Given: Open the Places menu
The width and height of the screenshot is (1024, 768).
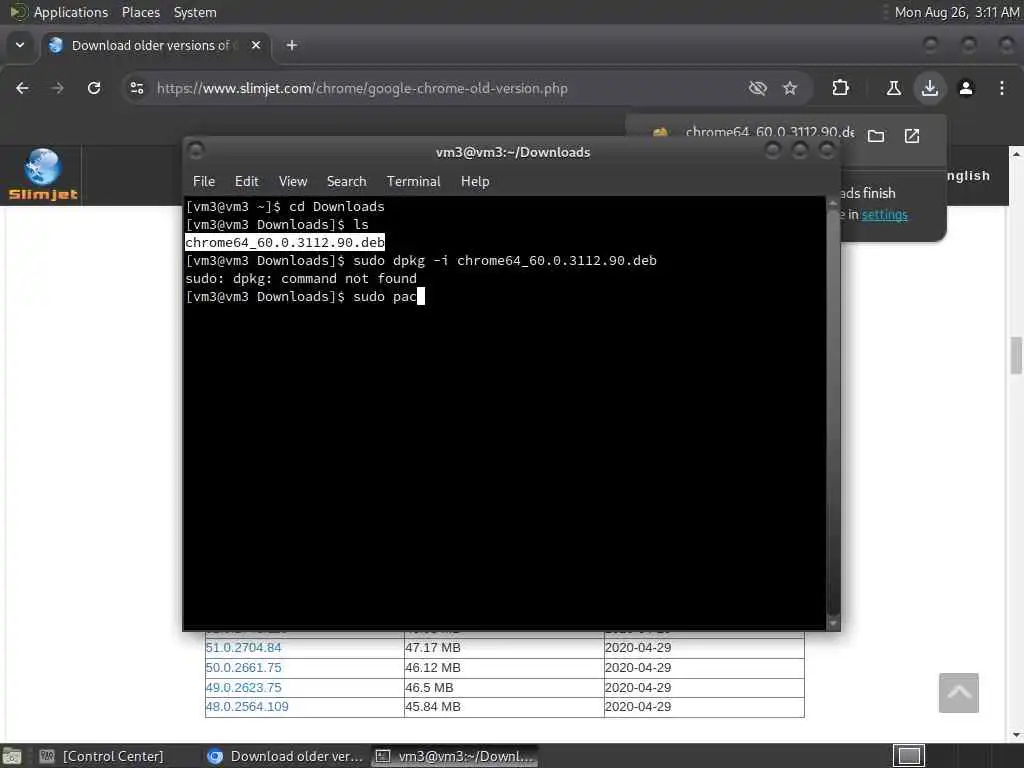Looking at the screenshot, I should (141, 12).
